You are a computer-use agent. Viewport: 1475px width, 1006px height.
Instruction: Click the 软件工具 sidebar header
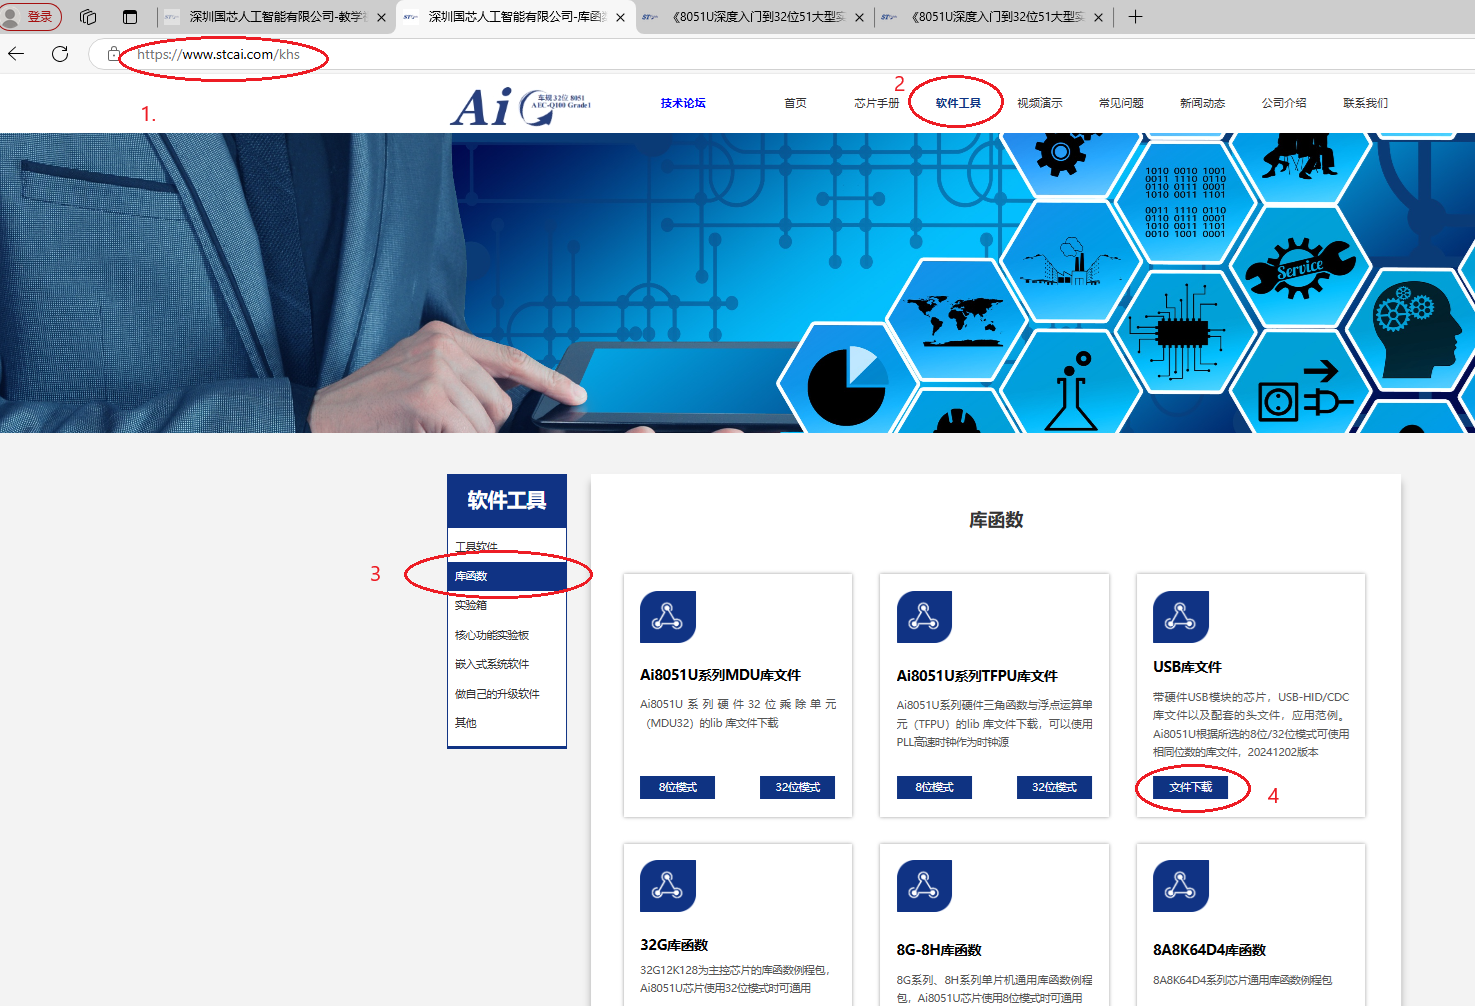tap(507, 500)
